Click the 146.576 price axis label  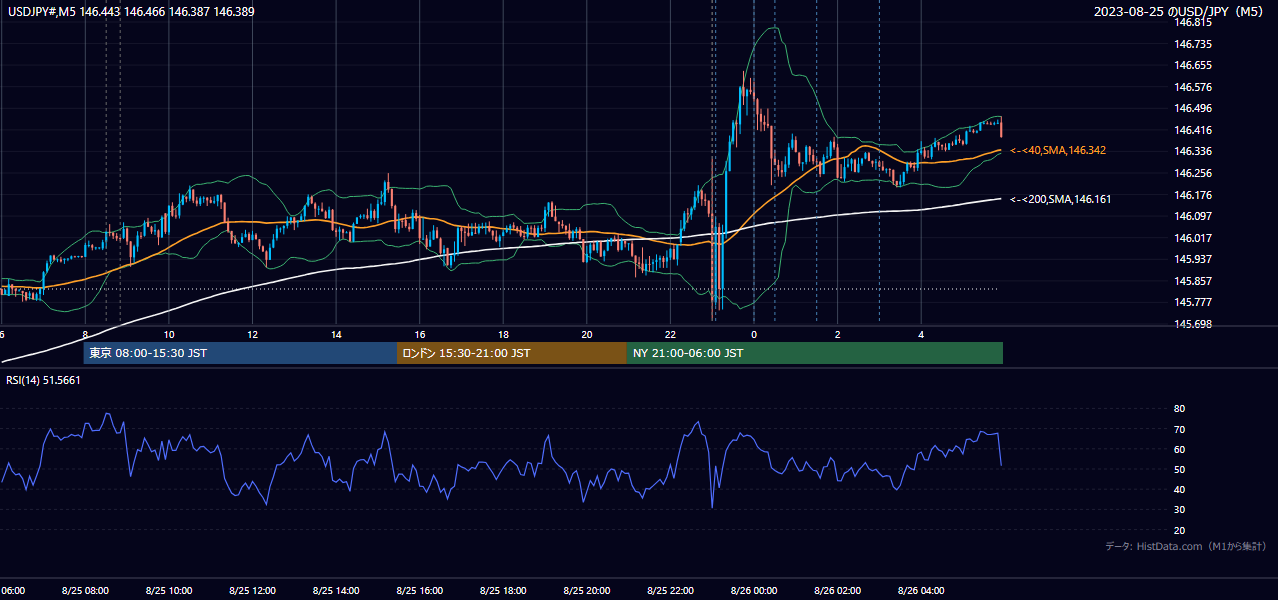point(1194,87)
